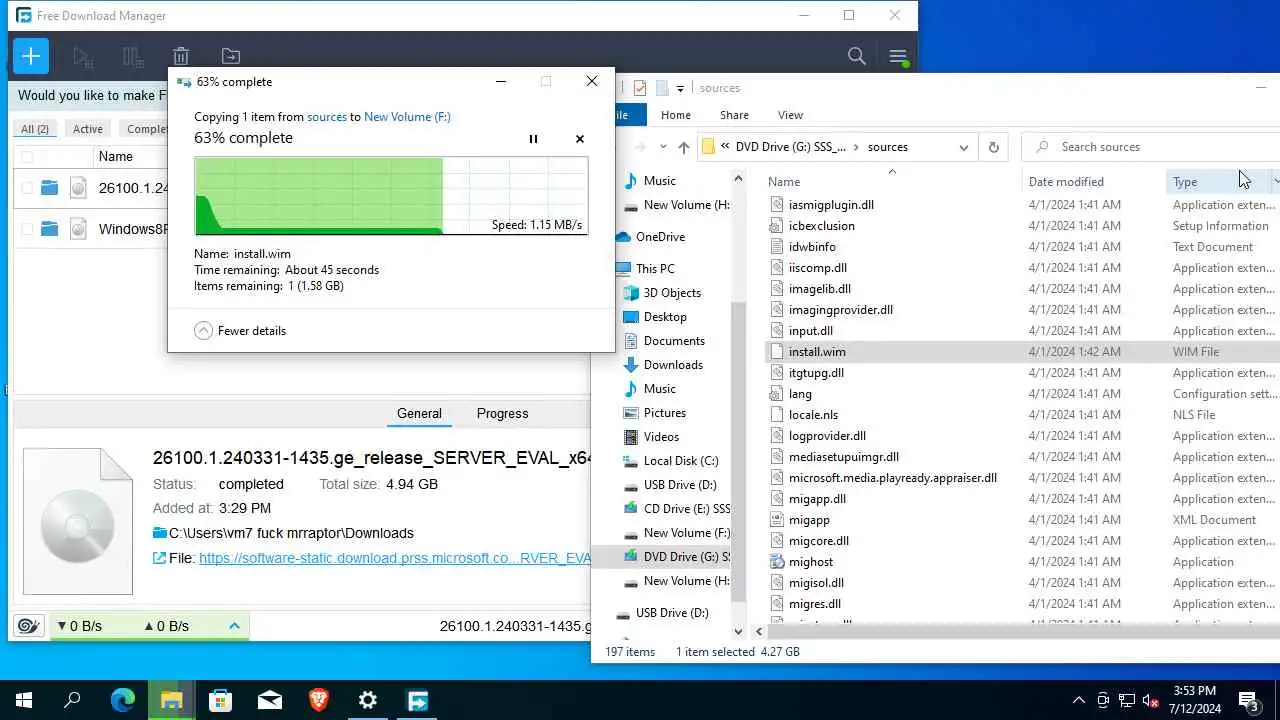Expand the speed panel up-arrow chevron
Viewport: 1280px width, 720px height.
(234, 626)
